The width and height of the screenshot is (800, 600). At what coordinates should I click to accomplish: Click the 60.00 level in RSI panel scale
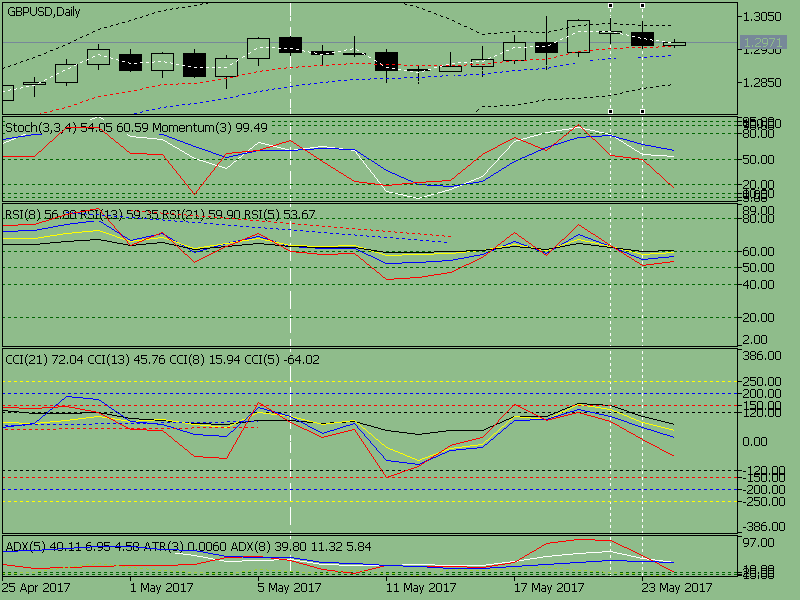(x=758, y=252)
